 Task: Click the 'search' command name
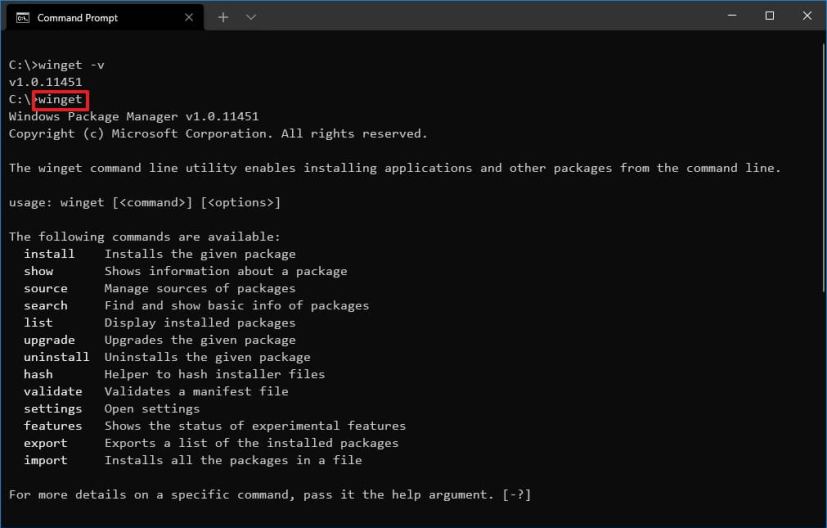[x=45, y=305]
